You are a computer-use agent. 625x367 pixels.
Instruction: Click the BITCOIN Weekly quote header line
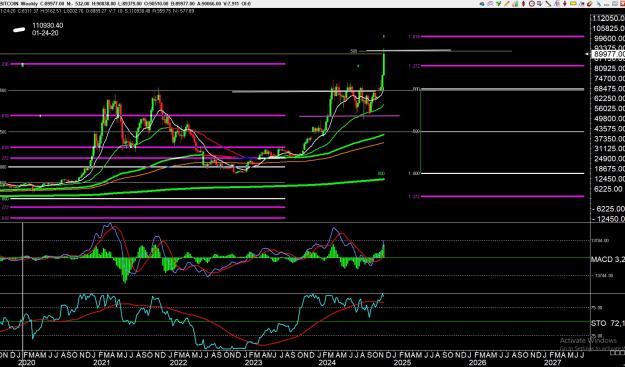click(x=126, y=4)
